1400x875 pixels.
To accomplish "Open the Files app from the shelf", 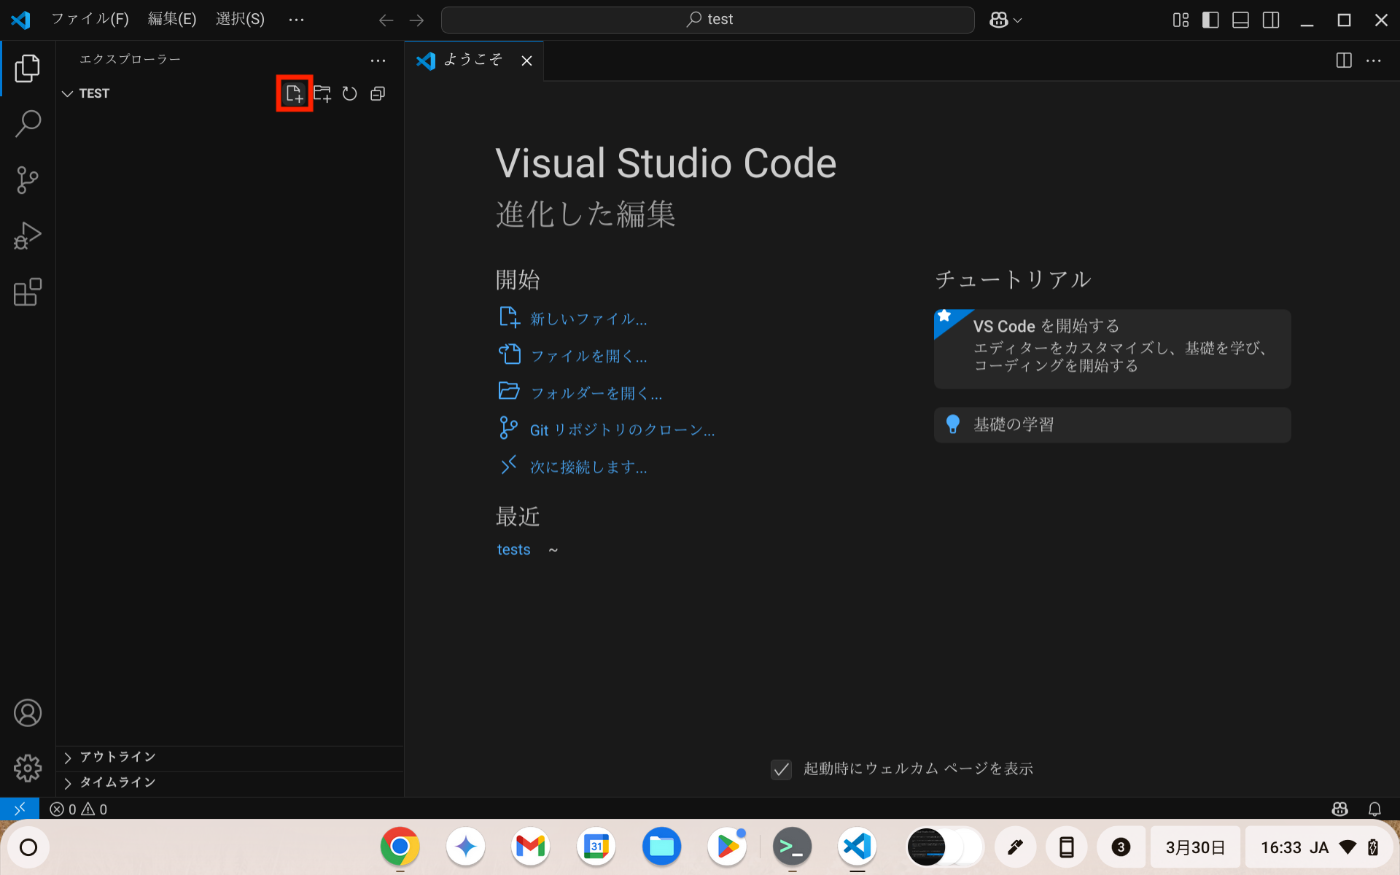I will point(662,847).
